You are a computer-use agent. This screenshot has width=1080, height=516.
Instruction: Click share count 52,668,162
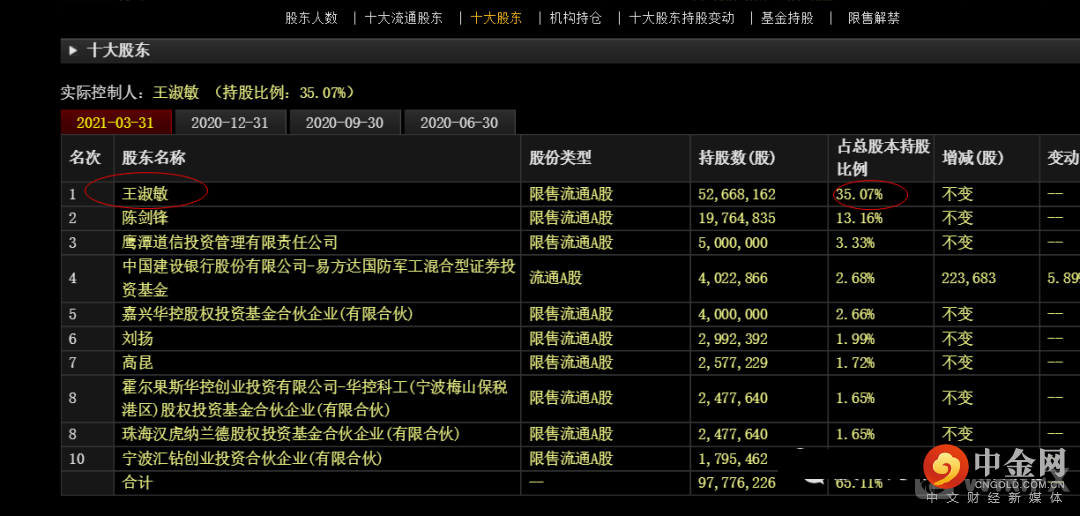(737, 194)
